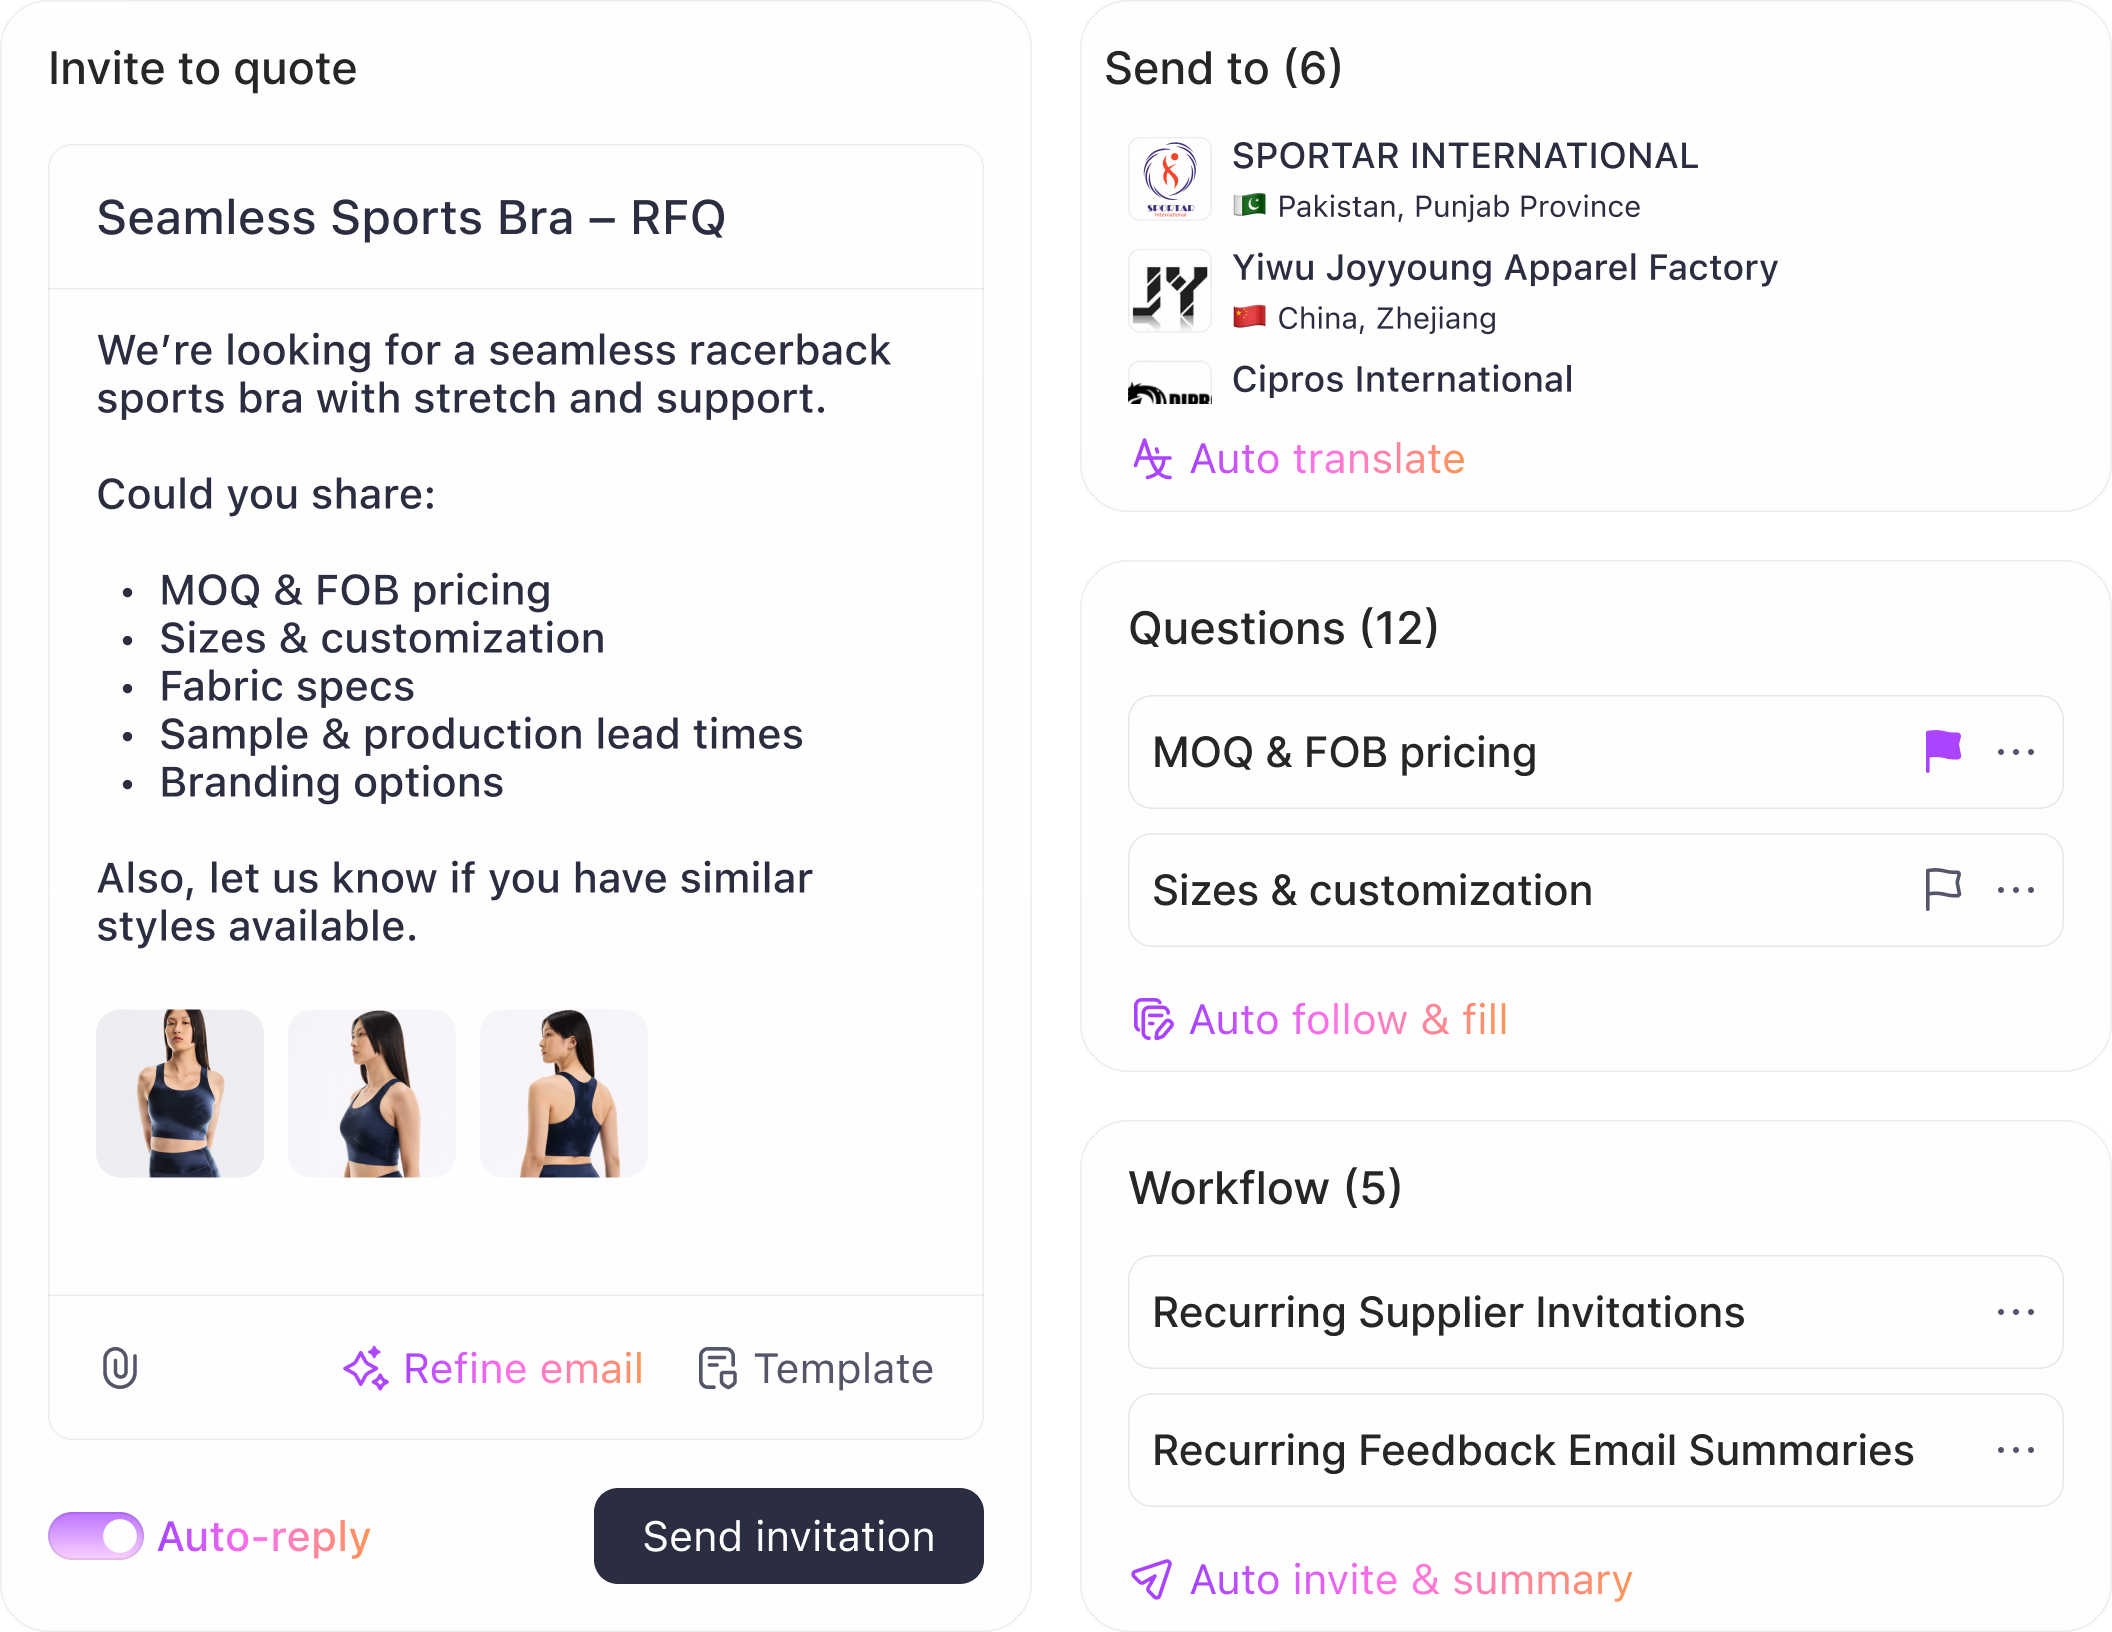Click the Auto translate icon
The width and height of the screenshot is (2112, 1632).
point(1152,459)
